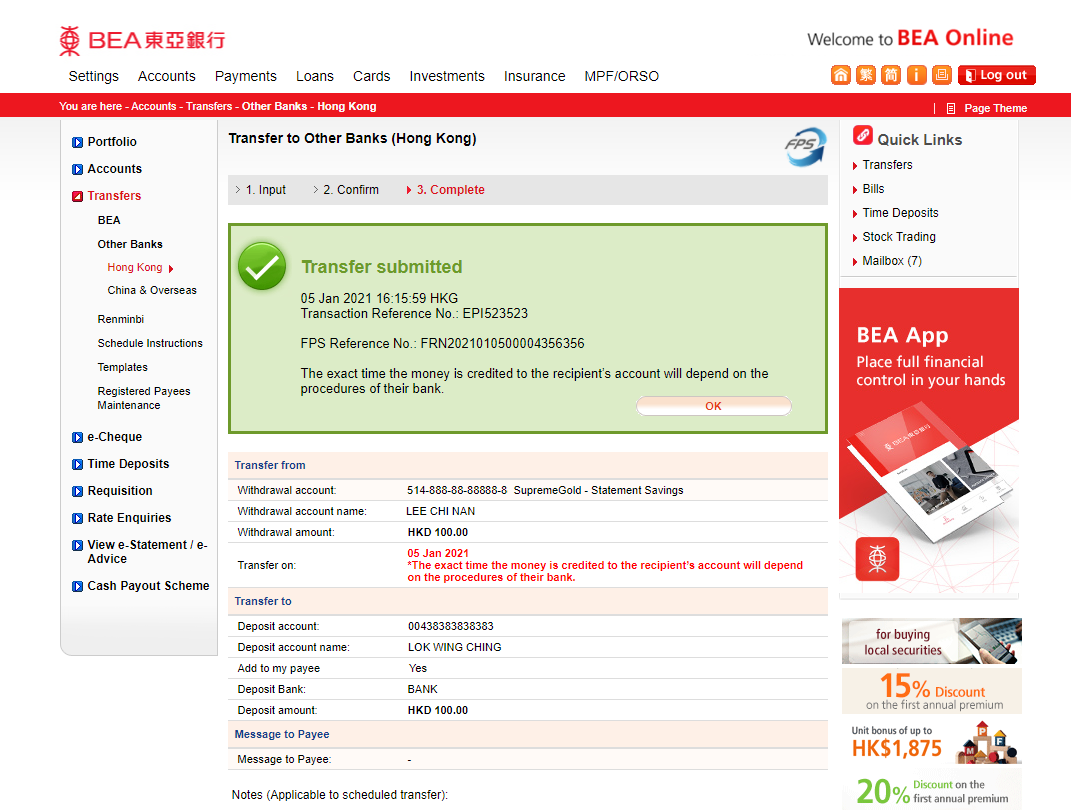This screenshot has width=1071, height=810.
Task: Click the Home icon in the top toolbar
Action: tap(841, 75)
